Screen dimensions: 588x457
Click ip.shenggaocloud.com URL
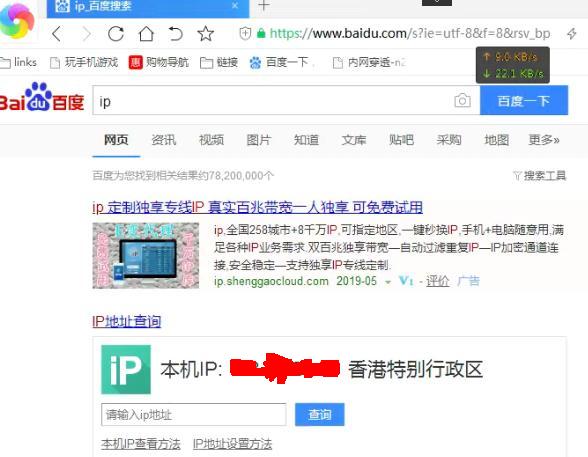pyautogui.click(x=271, y=281)
